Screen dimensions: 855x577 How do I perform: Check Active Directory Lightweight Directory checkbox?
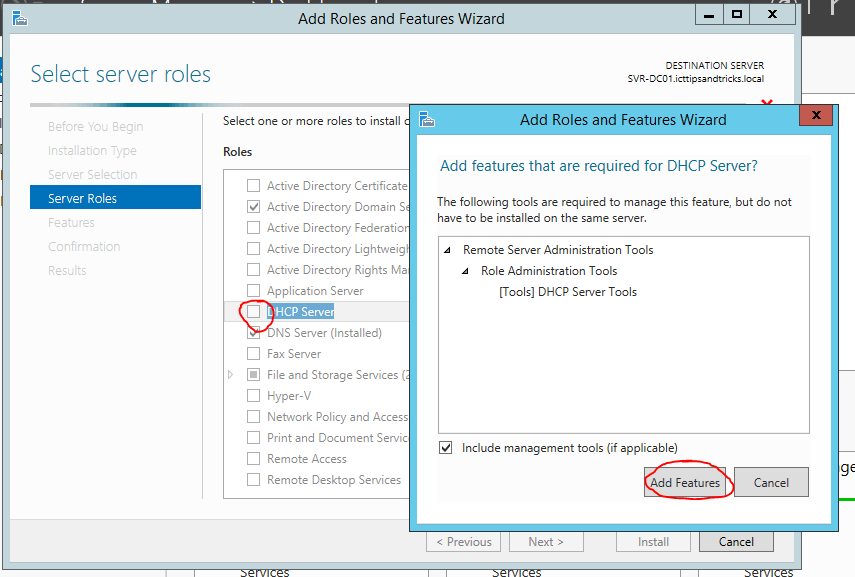254,249
